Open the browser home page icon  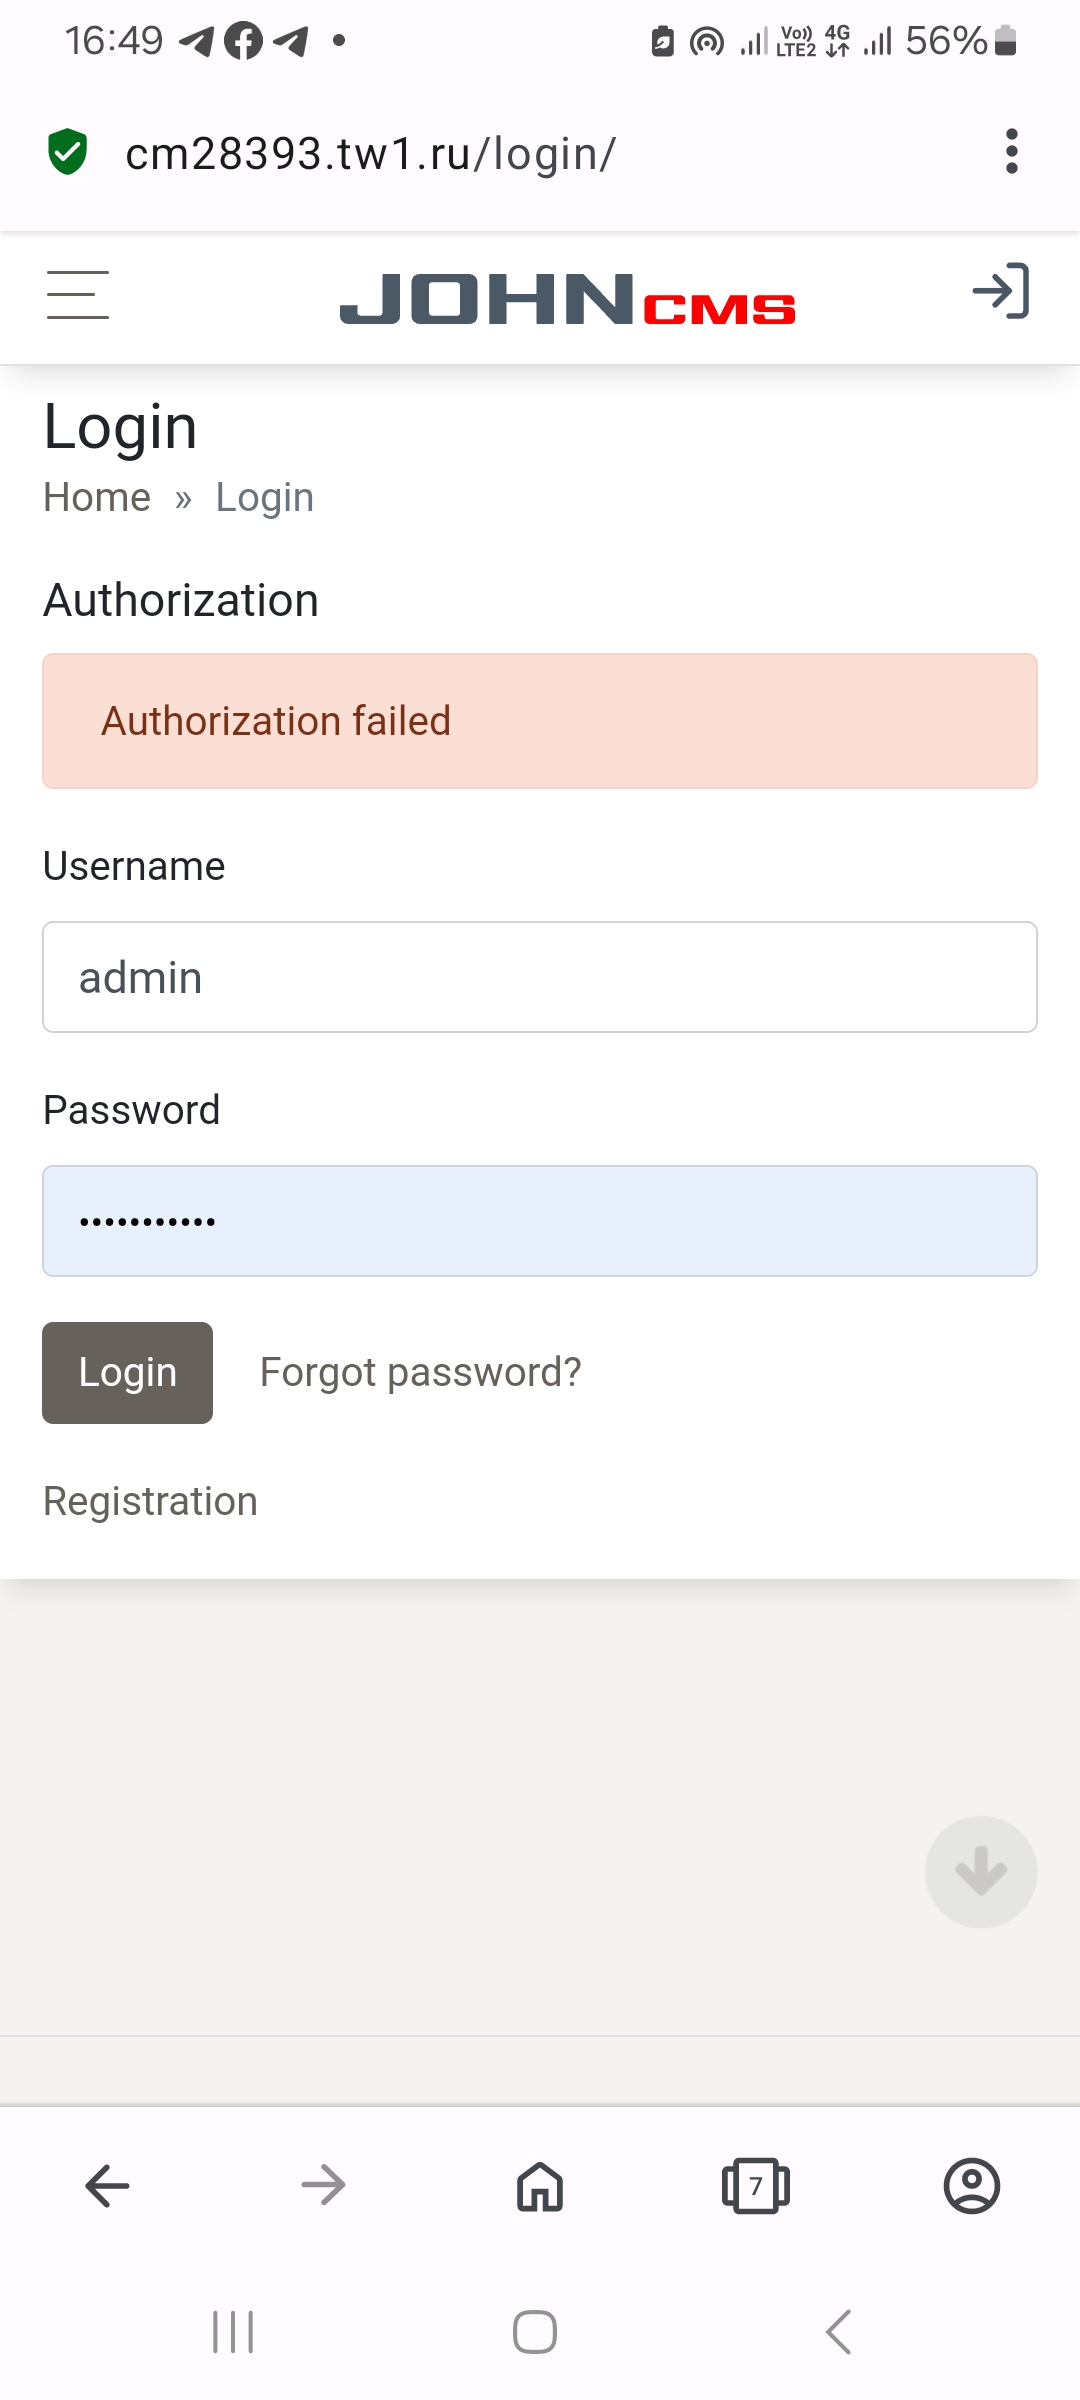pos(540,2185)
